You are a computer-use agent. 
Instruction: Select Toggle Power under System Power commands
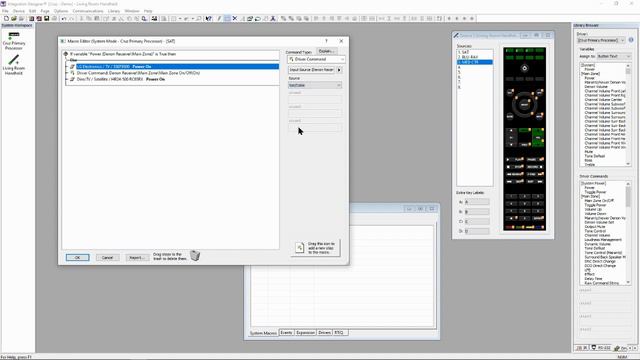pyautogui.click(x=595, y=192)
